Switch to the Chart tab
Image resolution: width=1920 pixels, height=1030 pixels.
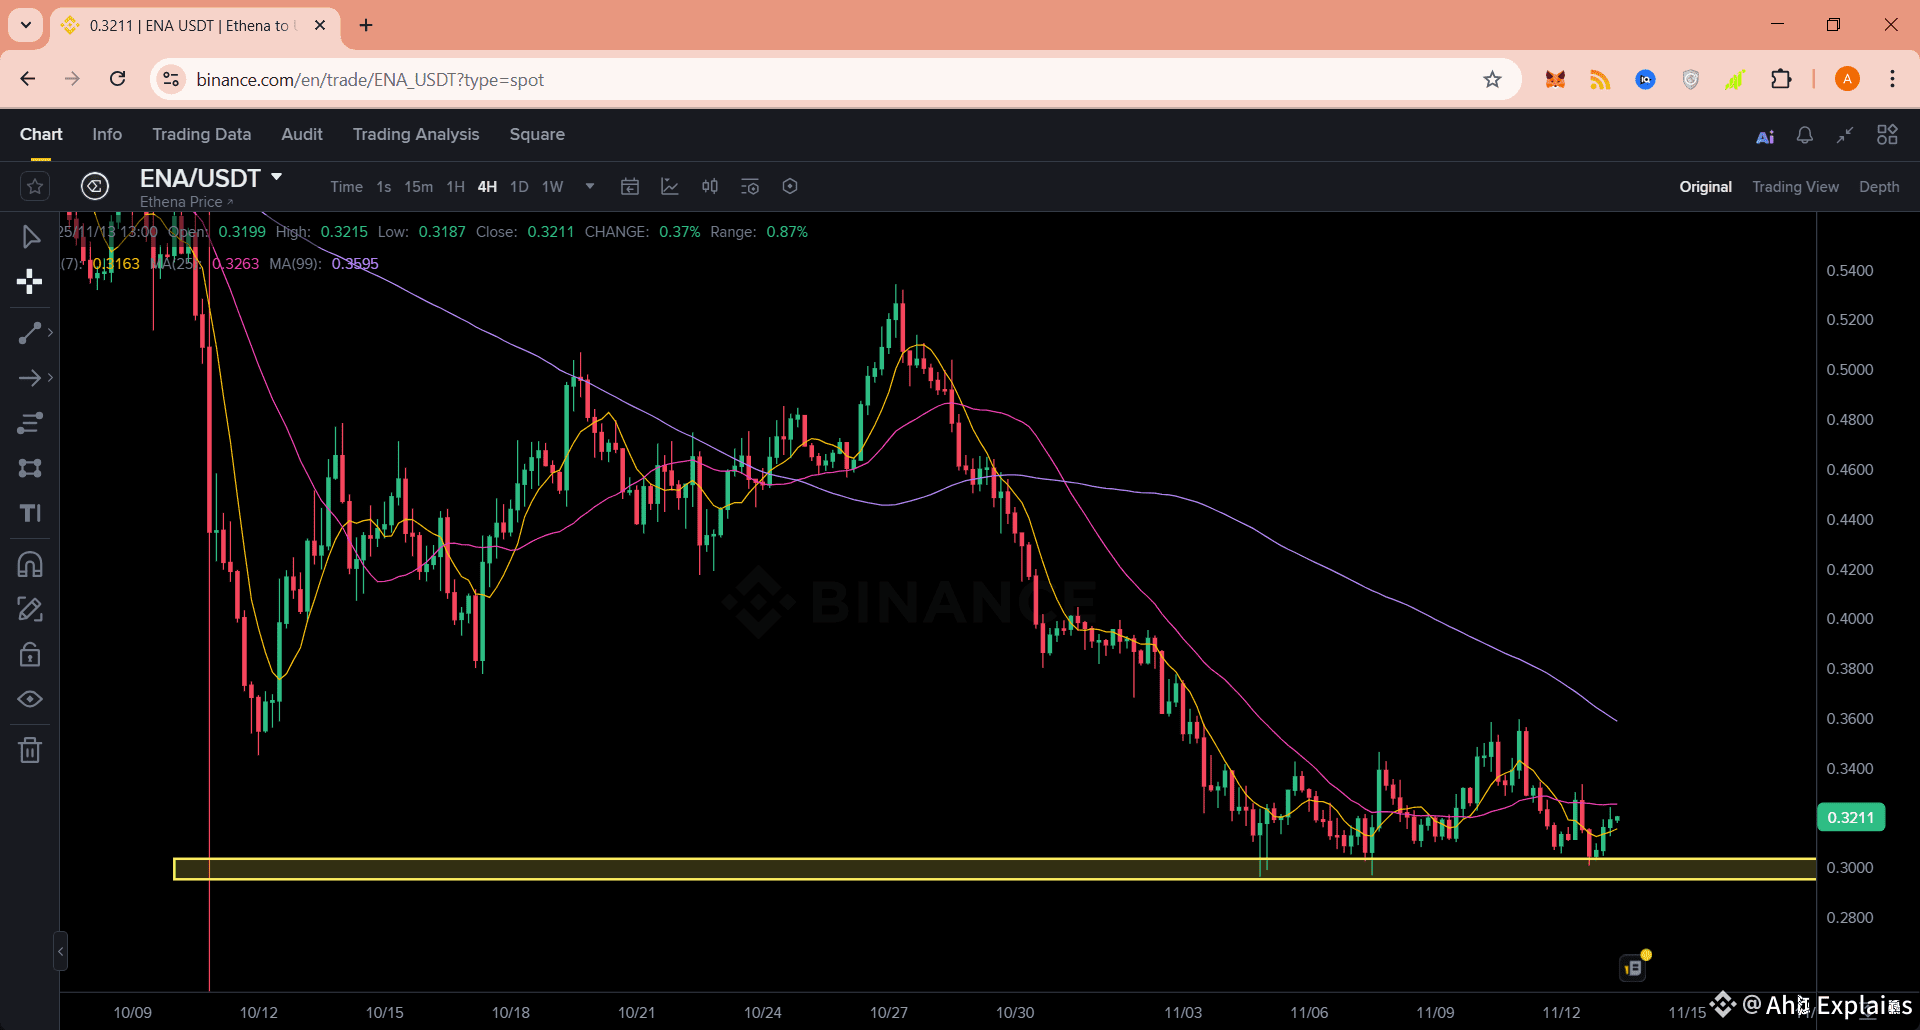click(x=41, y=134)
